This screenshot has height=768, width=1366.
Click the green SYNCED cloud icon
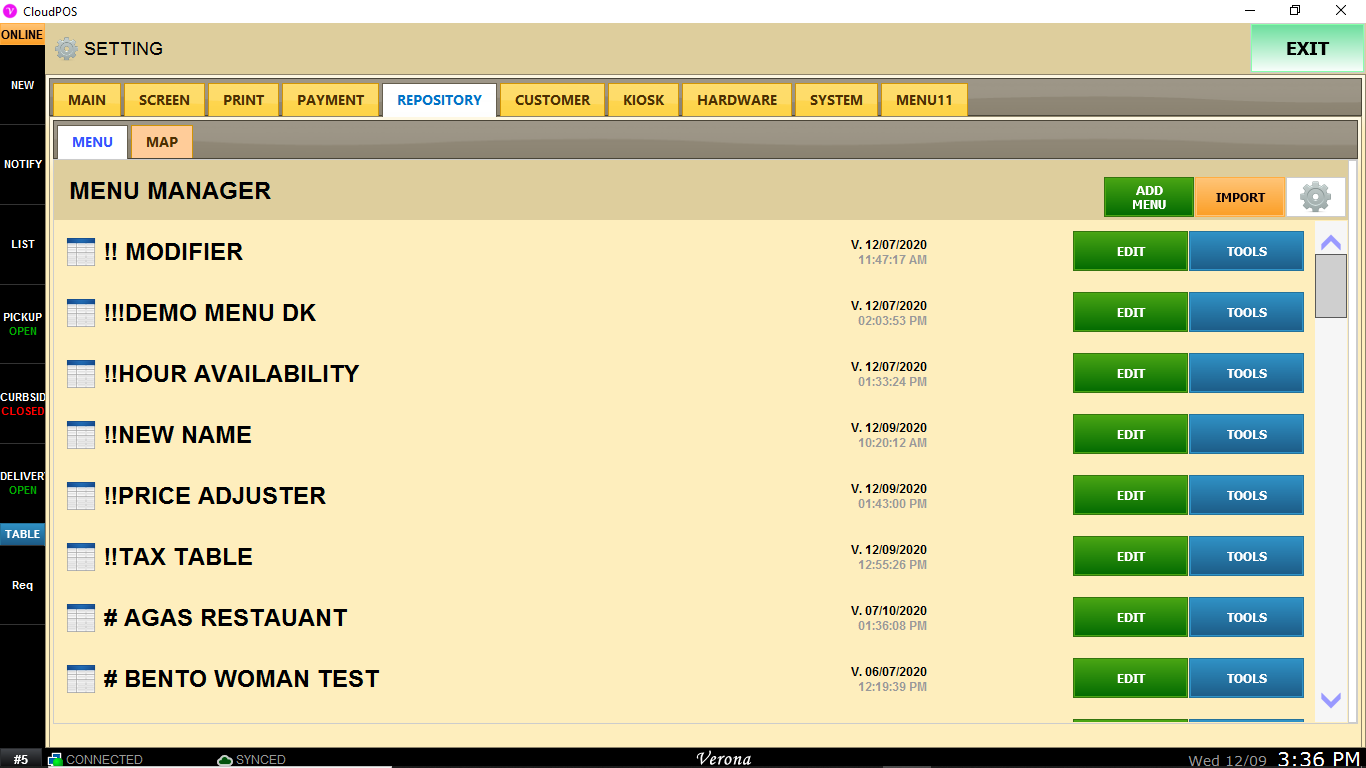[225, 760]
